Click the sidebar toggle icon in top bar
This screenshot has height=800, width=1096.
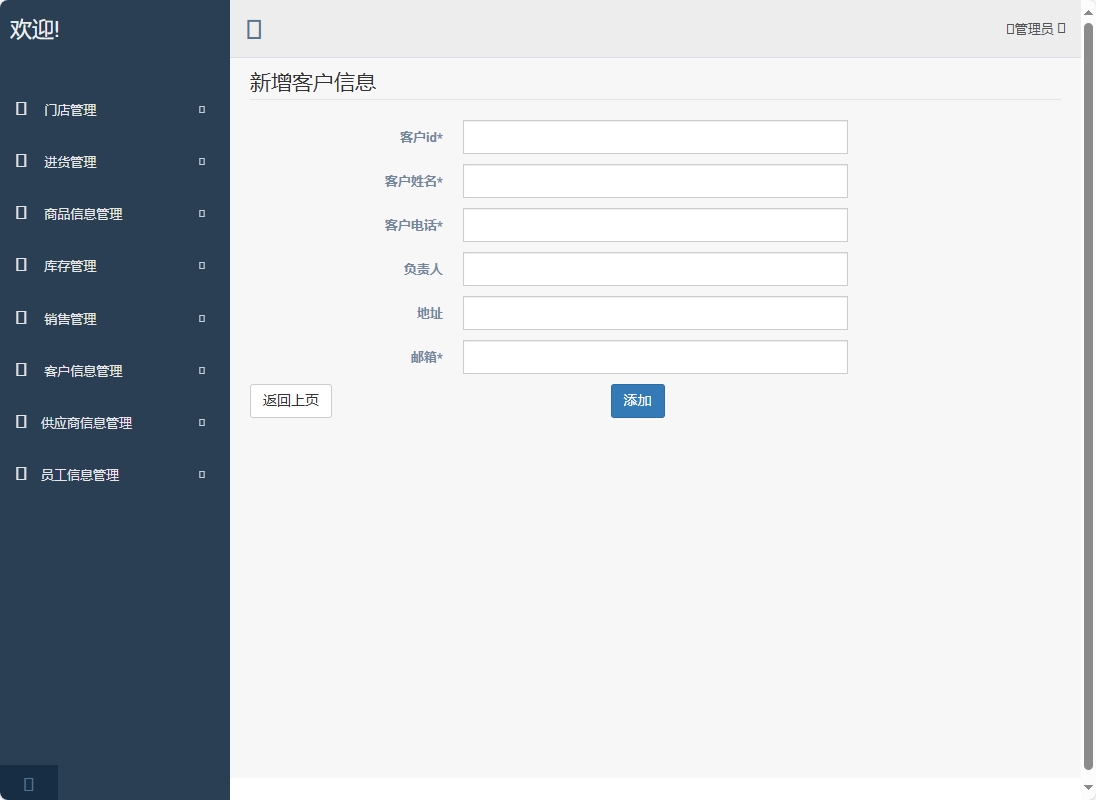(253, 29)
